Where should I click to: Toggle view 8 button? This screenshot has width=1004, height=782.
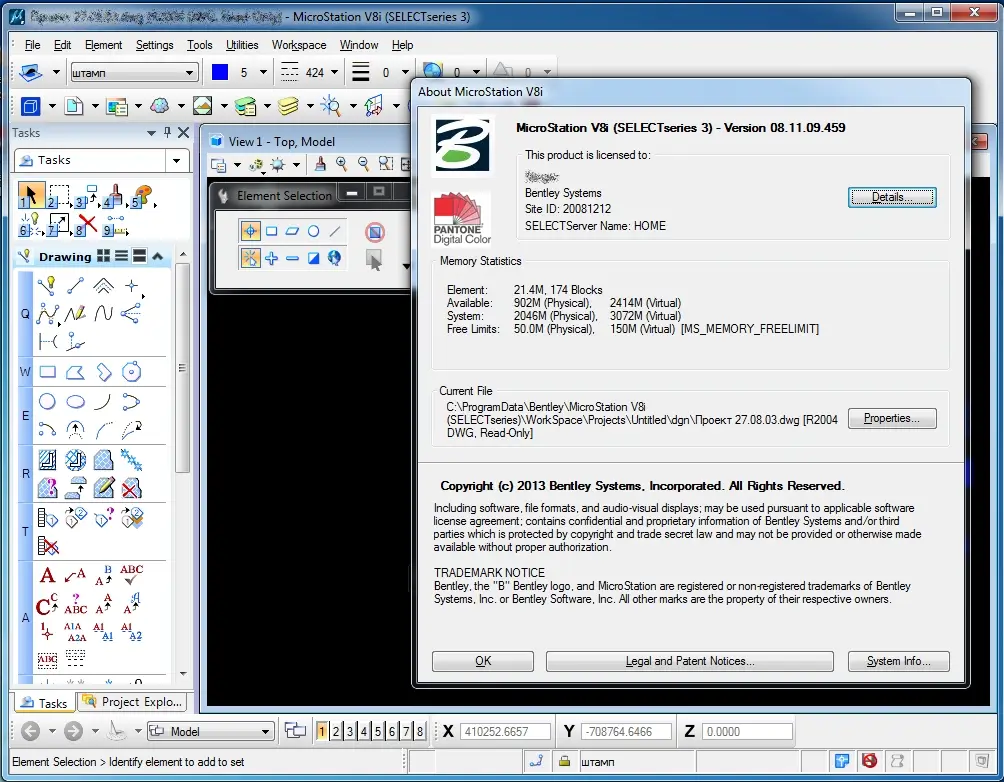420,731
